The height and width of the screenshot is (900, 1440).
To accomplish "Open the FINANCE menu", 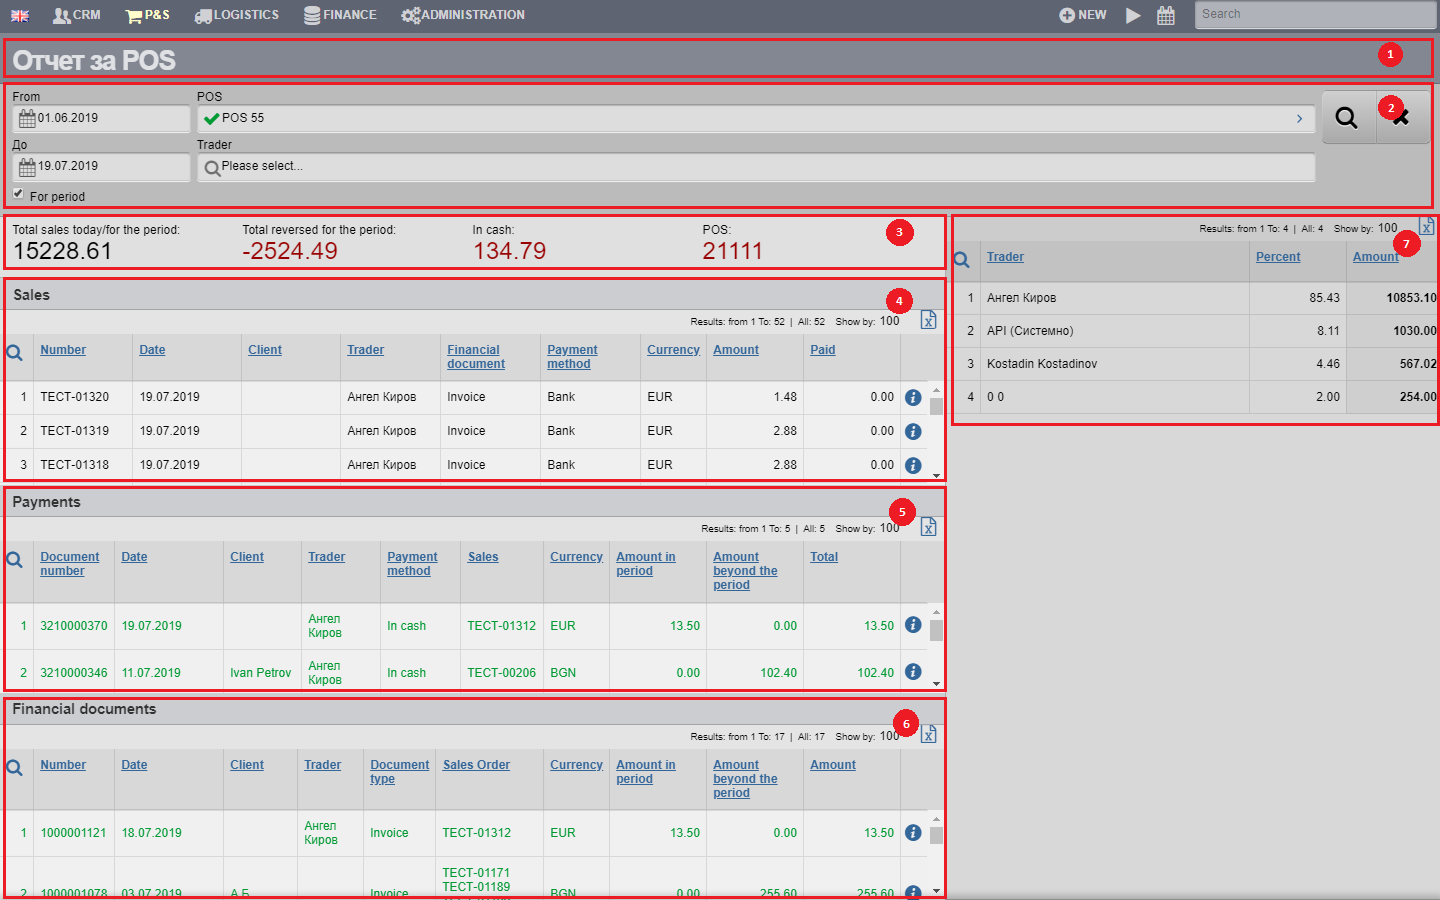I will coord(340,14).
